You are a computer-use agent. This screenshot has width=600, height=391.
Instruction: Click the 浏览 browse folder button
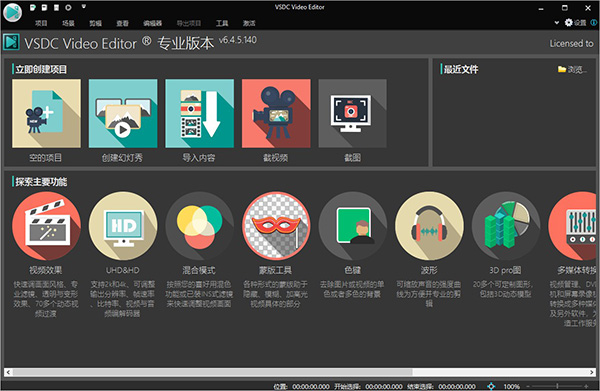tap(572, 69)
